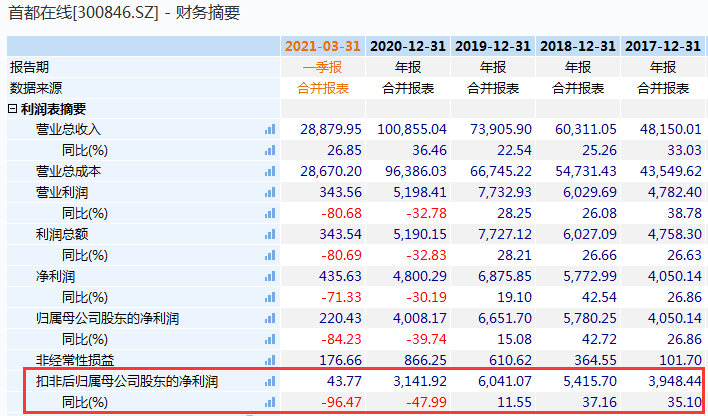This screenshot has height=416, width=708.
Task: Click operating profit value 343.56
Action: [340, 192]
